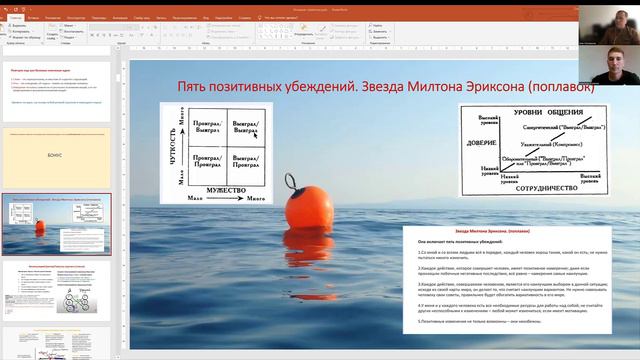
Task: Open the Главная ribbon tab
Action: coord(16,18)
